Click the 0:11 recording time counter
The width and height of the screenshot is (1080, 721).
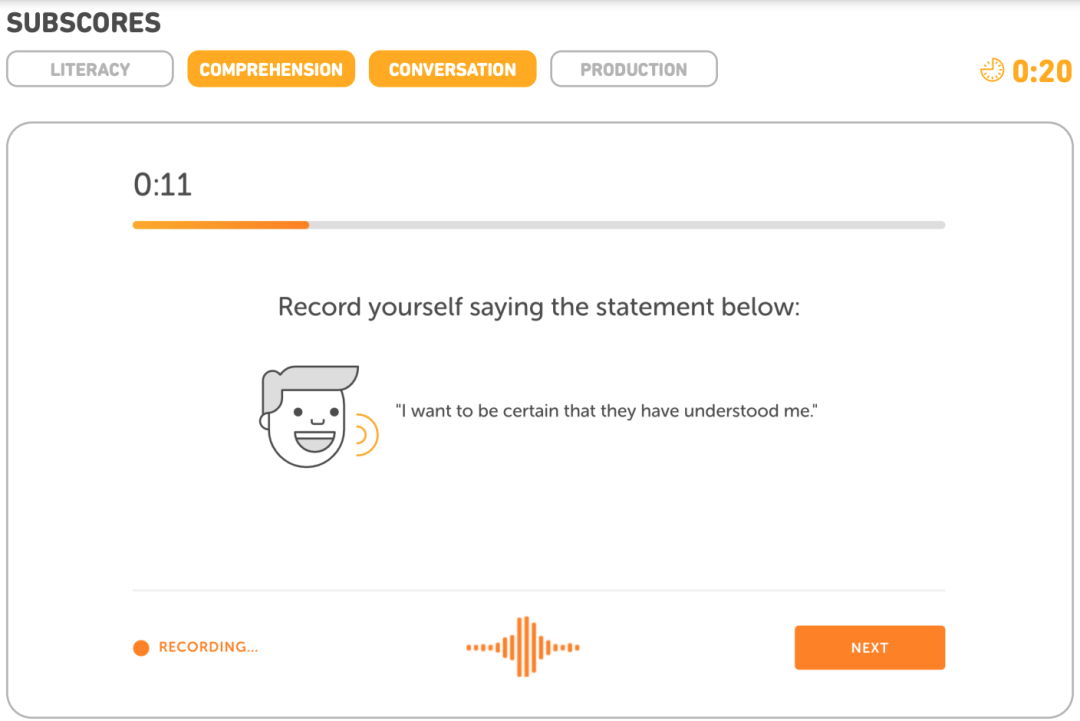[162, 185]
